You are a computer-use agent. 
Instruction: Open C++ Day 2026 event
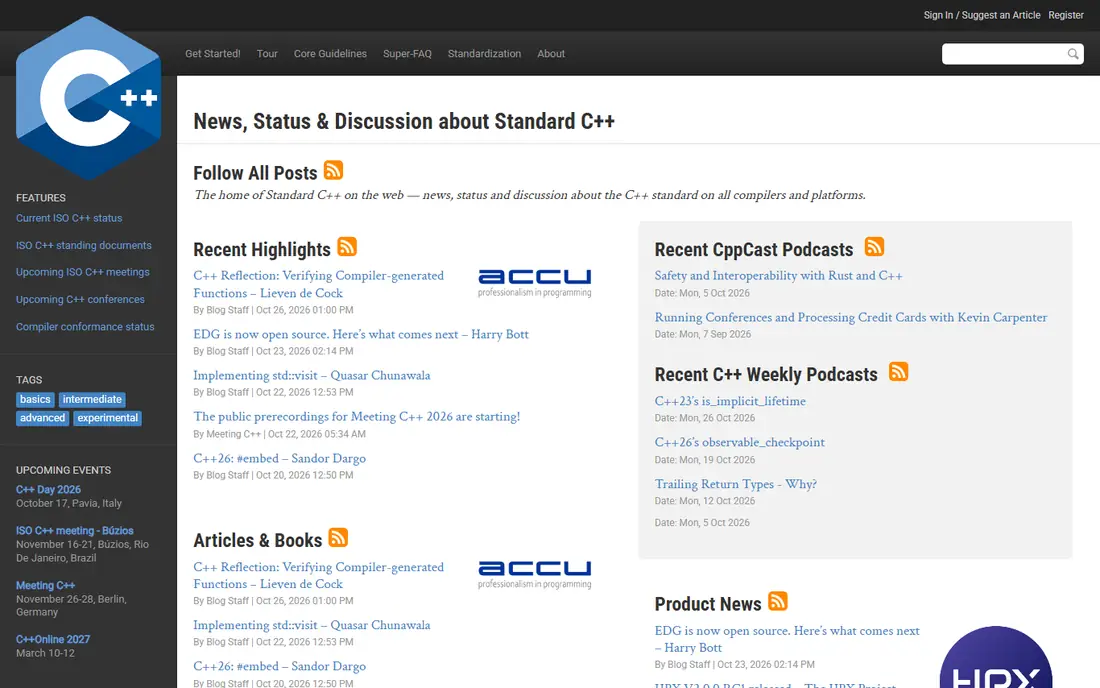(48, 490)
